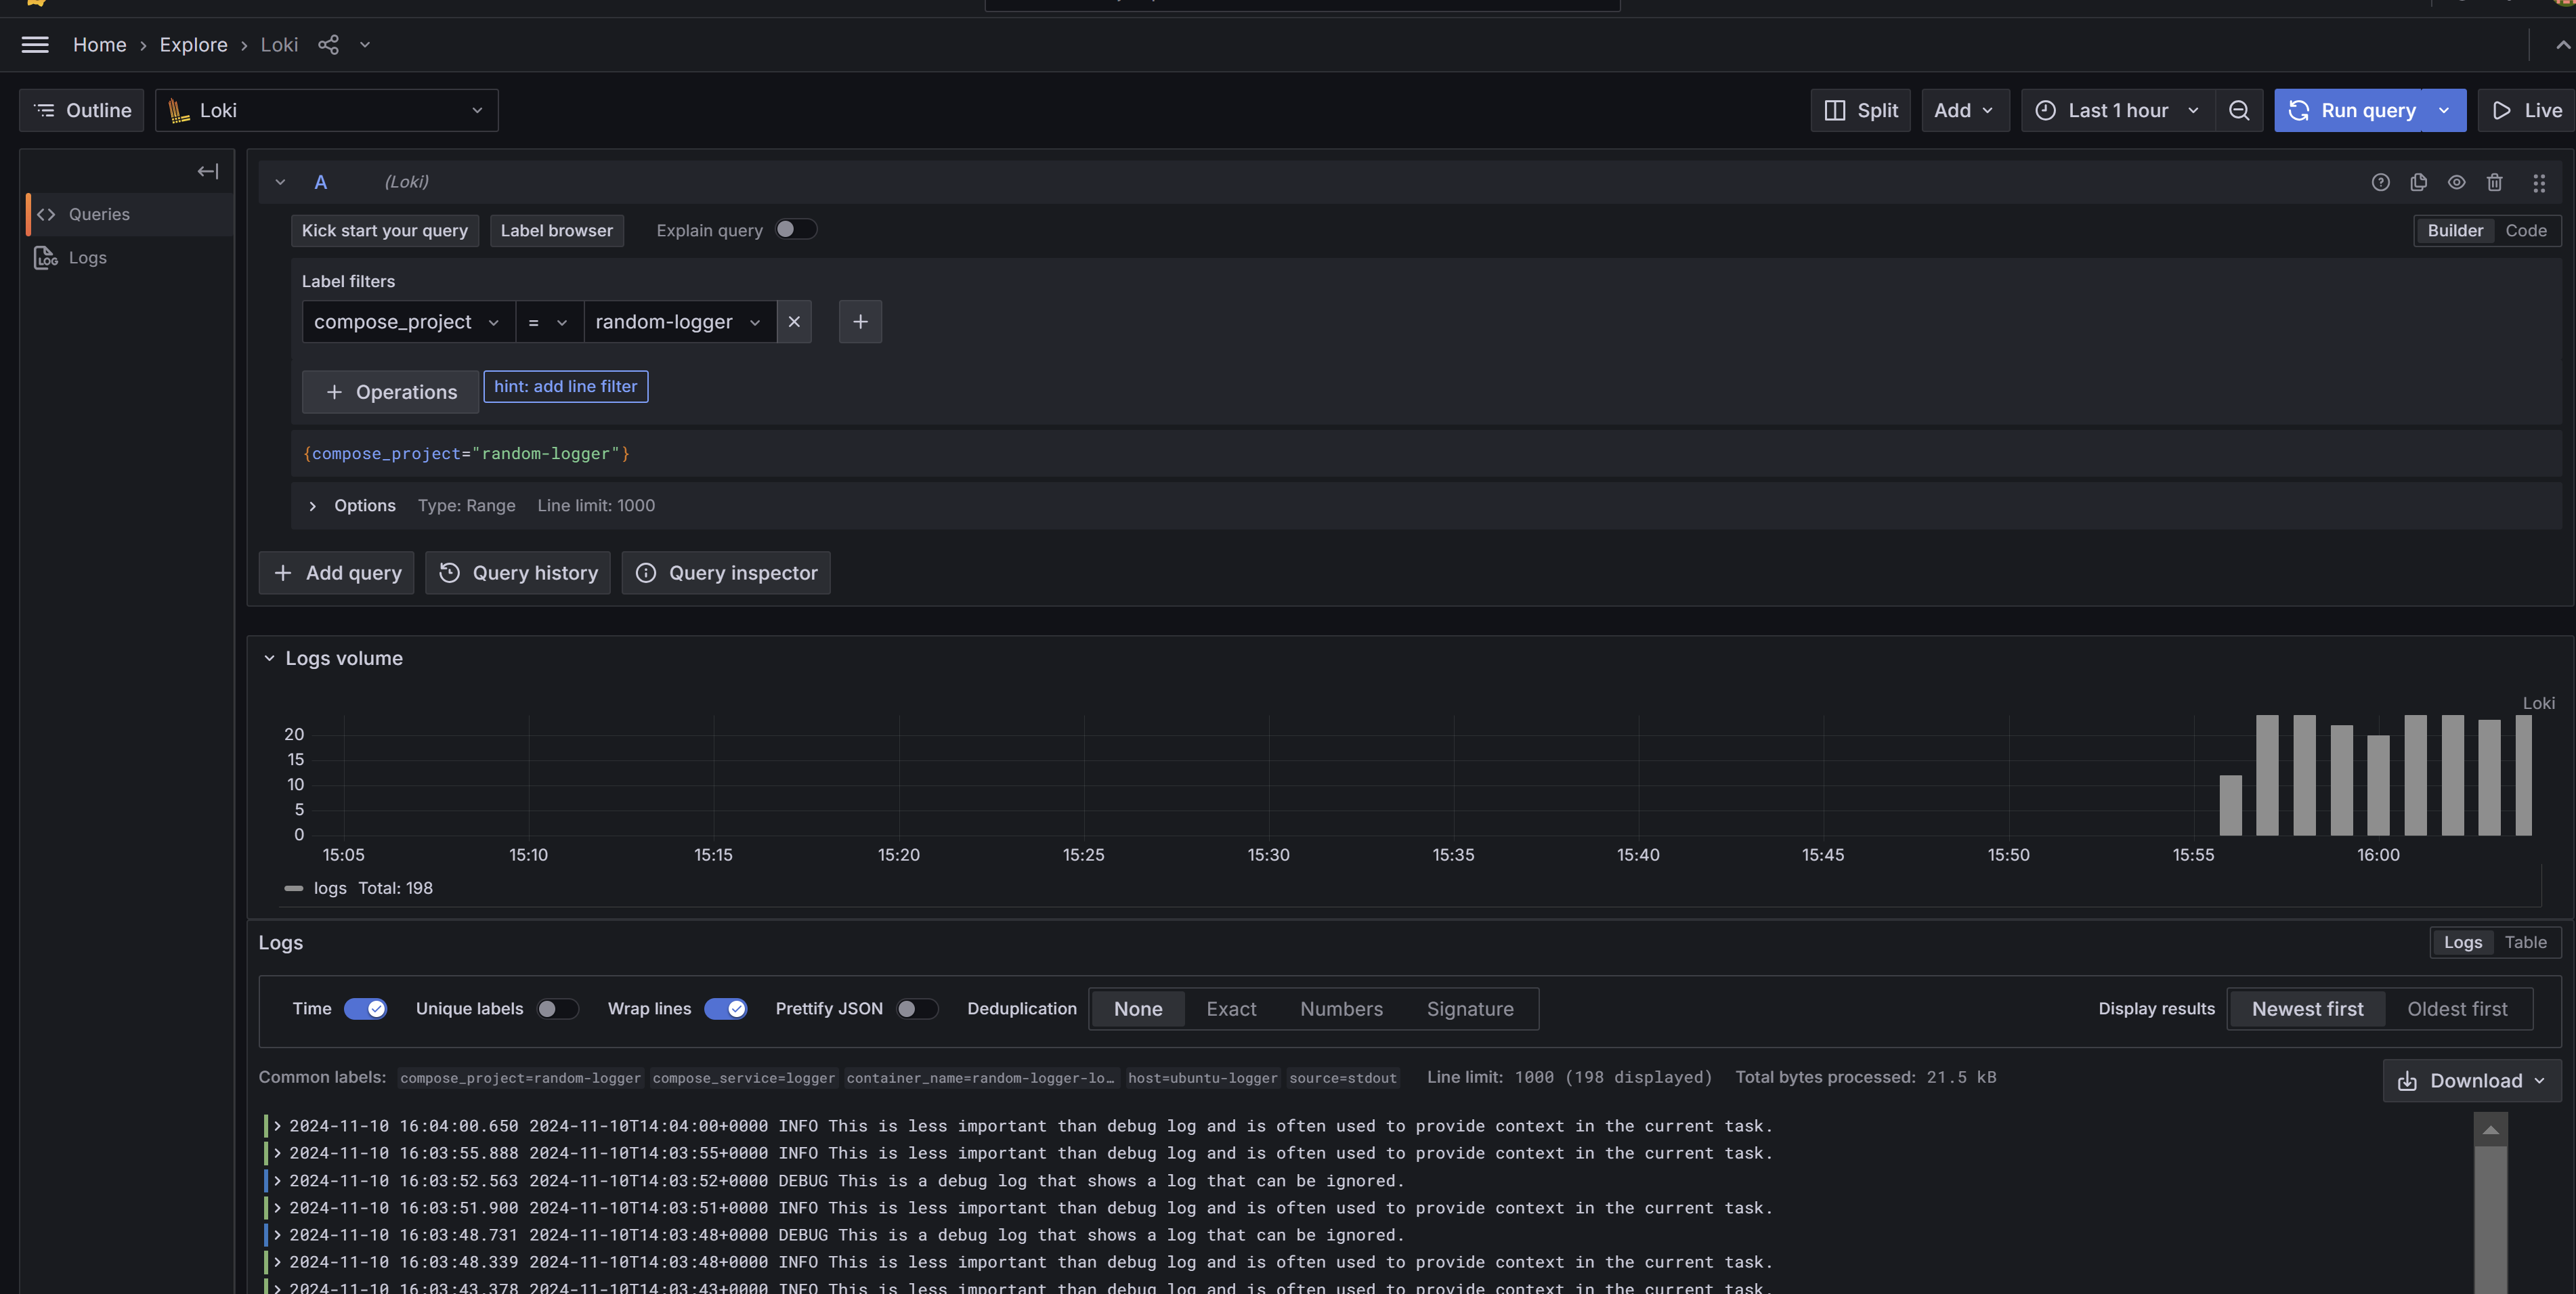
Task: Open query help icon in row A
Action: click(x=2380, y=182)
